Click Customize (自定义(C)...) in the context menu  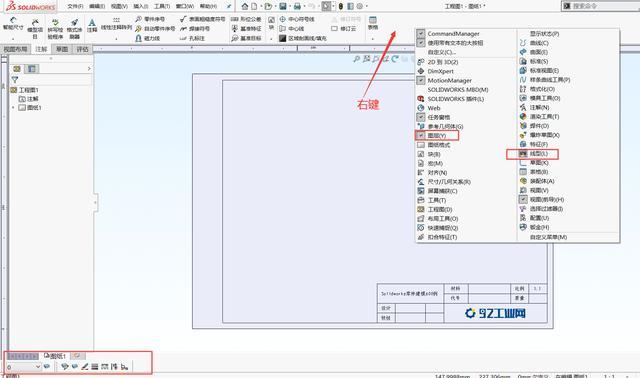tap(441, 52)
